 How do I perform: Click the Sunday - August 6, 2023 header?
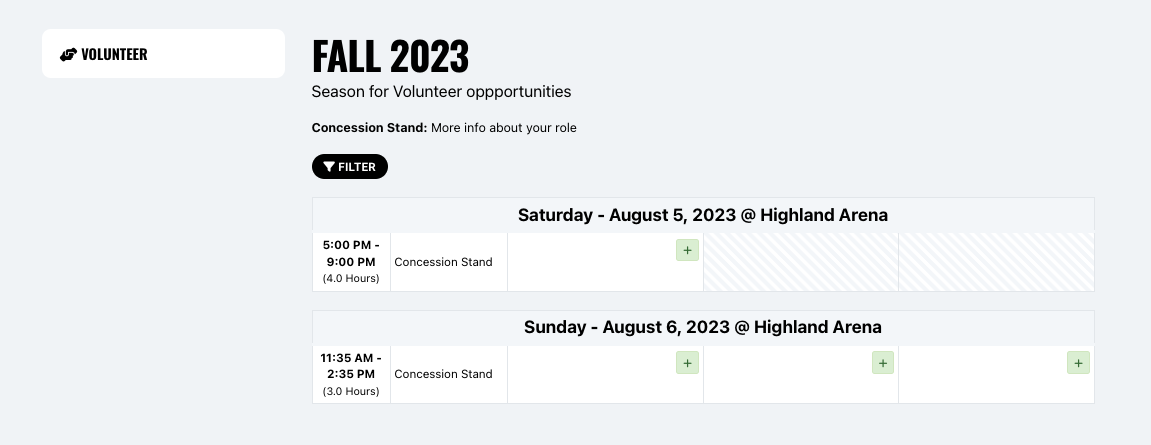click(702, 327)
